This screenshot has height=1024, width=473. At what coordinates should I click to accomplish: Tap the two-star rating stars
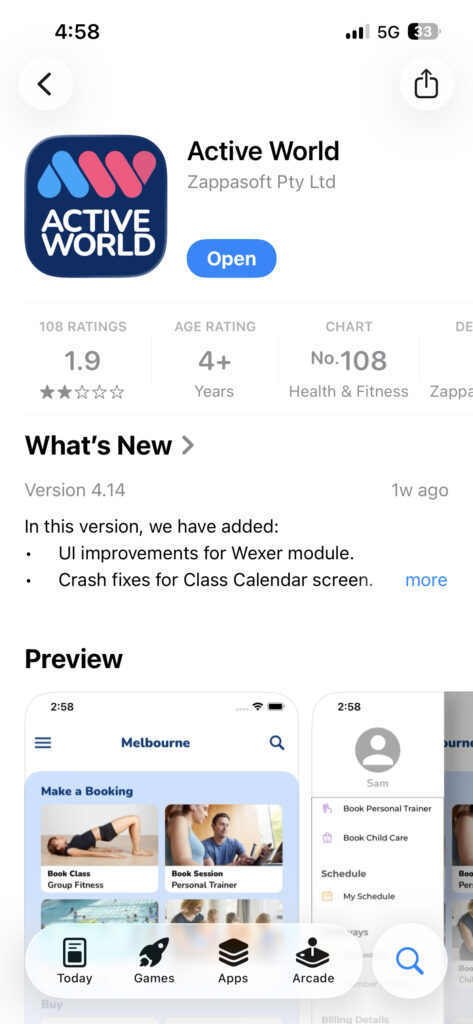[x=82, y=392]
